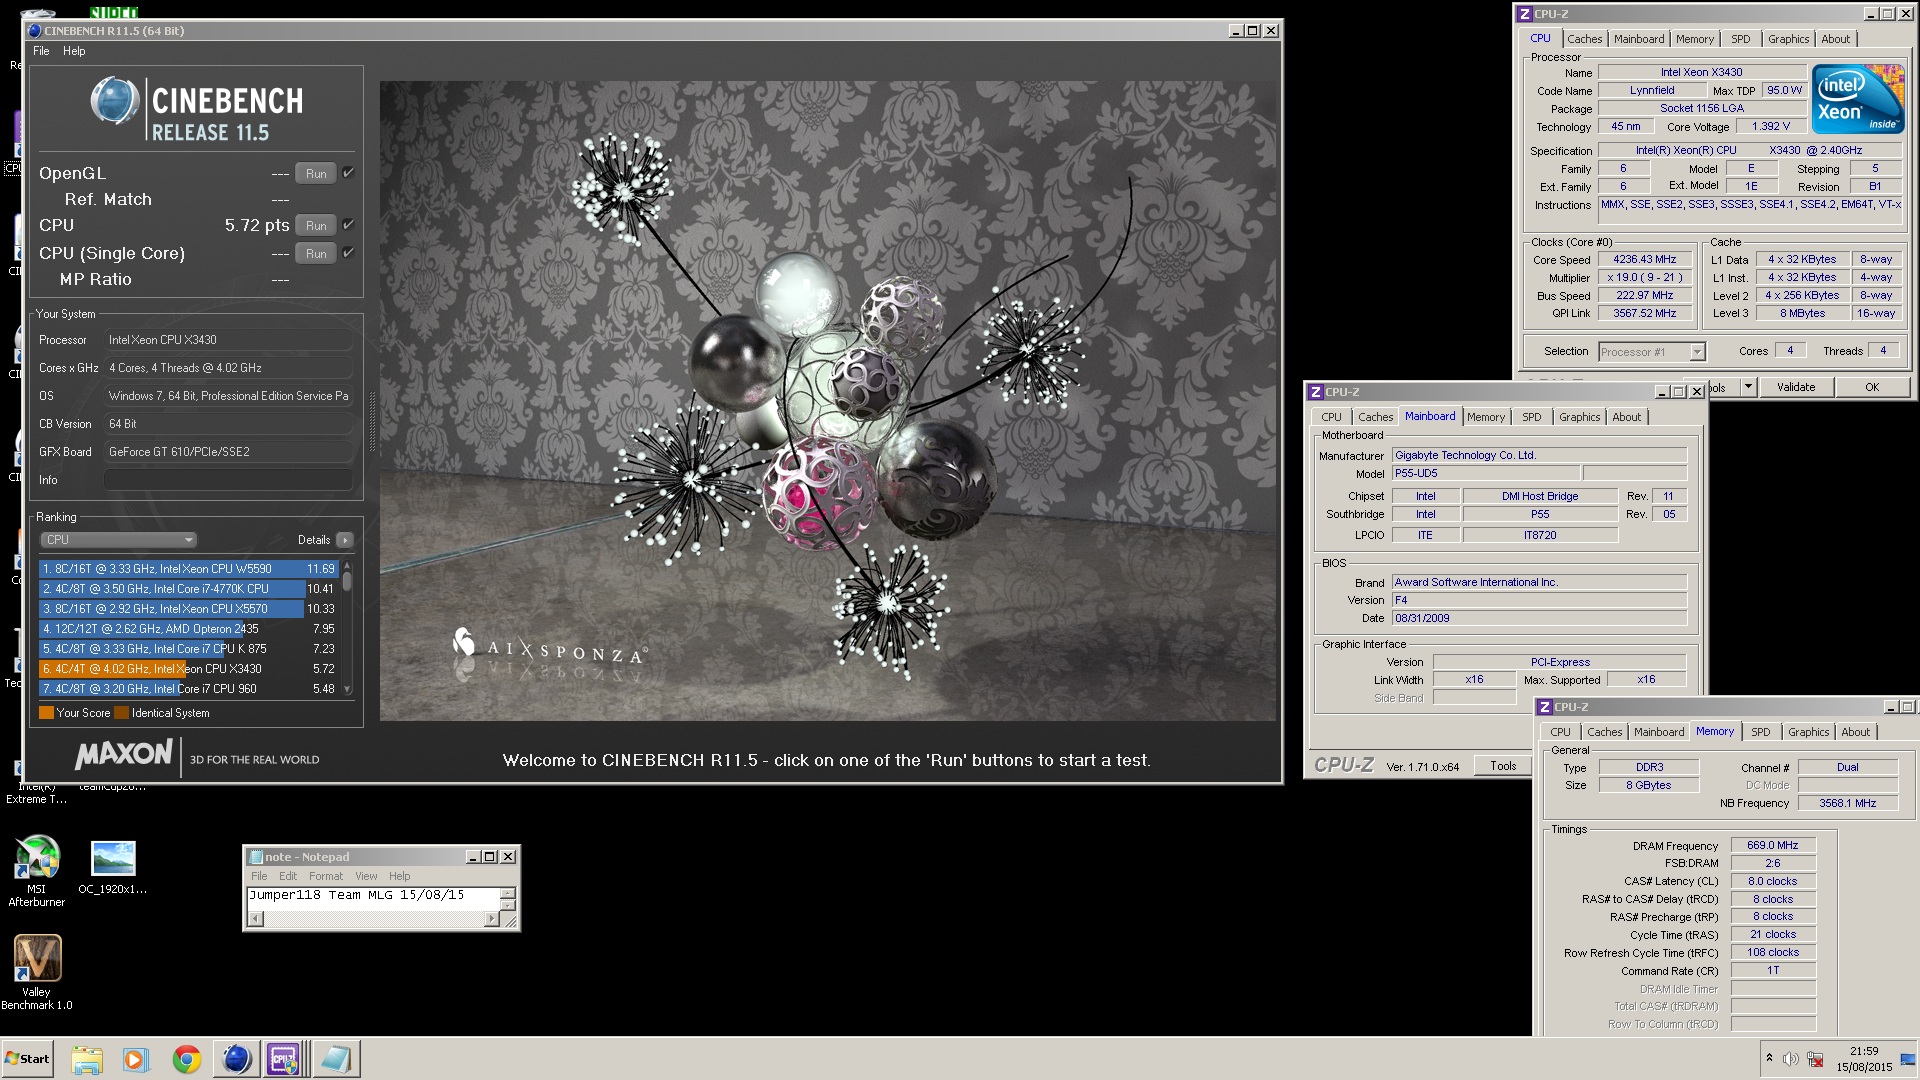This screenshot has height=1080, width=1920.
Task: Select highlighted ranking row Xeon CPU X3430
Action: pyautogui.click(x=189, y=669)
